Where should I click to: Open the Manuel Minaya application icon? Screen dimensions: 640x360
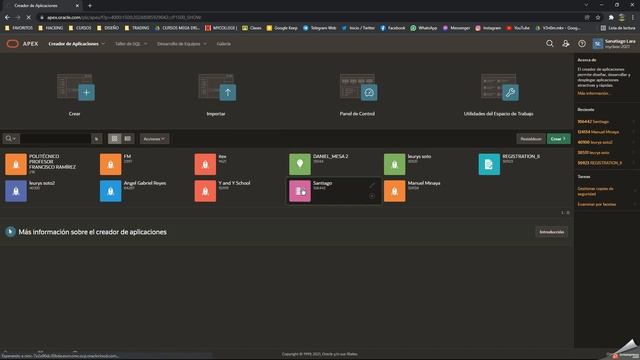coord(395,191)
